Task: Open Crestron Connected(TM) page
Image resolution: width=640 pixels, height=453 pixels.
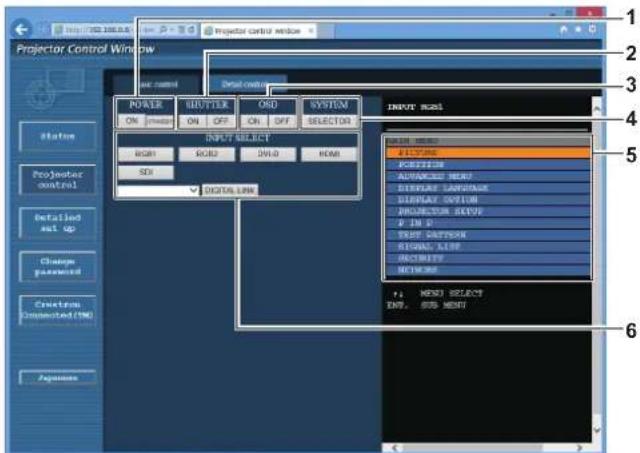Action: coord(58,310)
